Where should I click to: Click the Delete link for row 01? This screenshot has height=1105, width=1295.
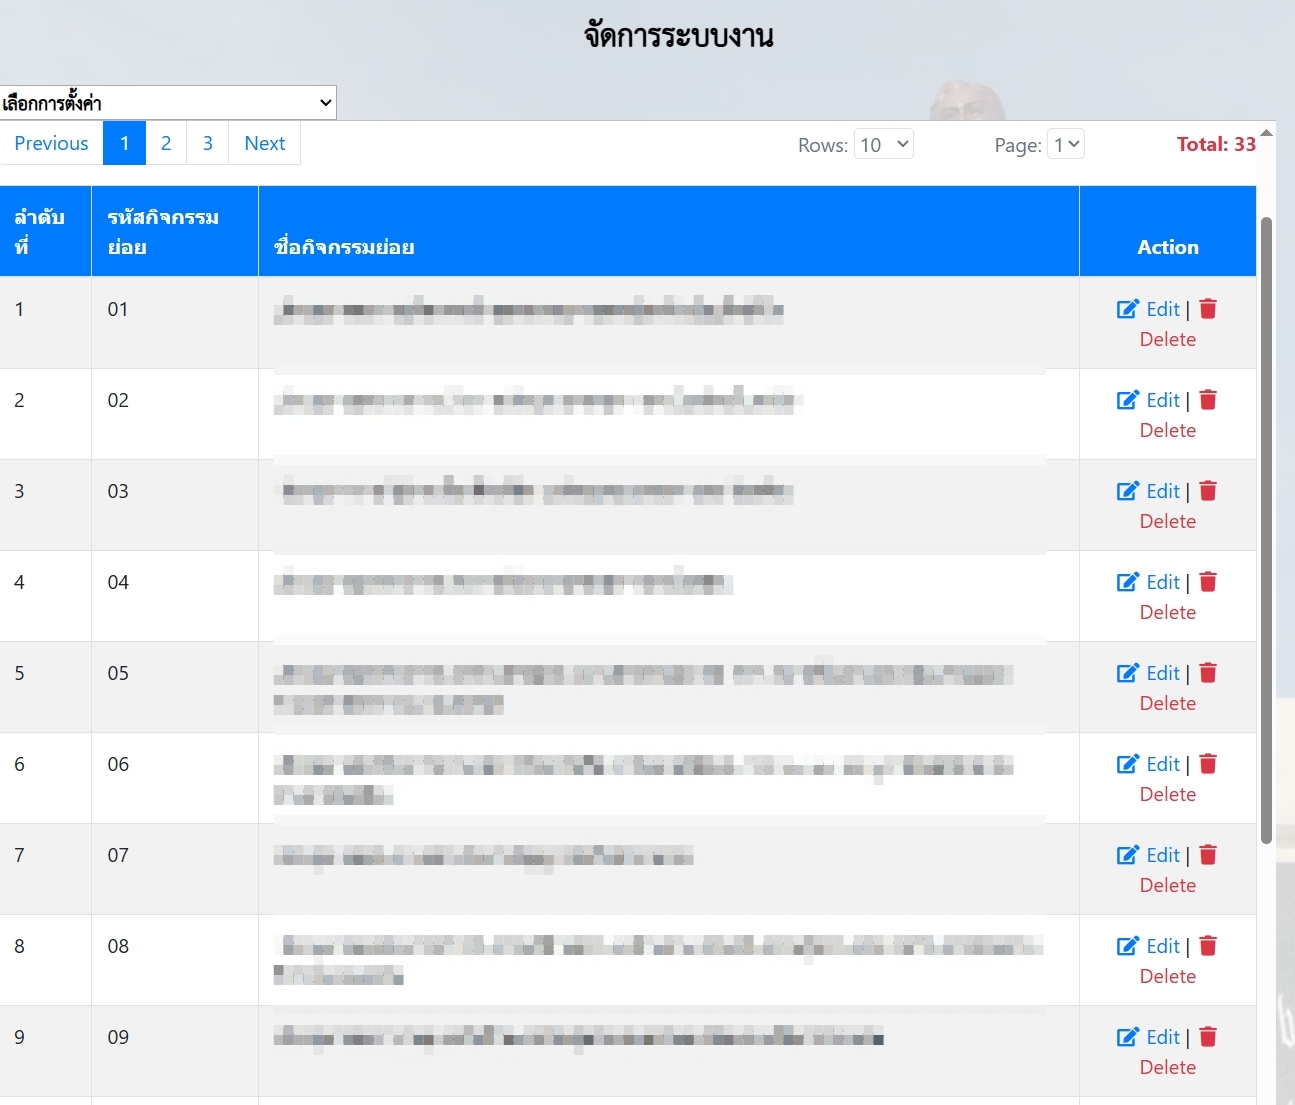click(x=1167, y=340)
